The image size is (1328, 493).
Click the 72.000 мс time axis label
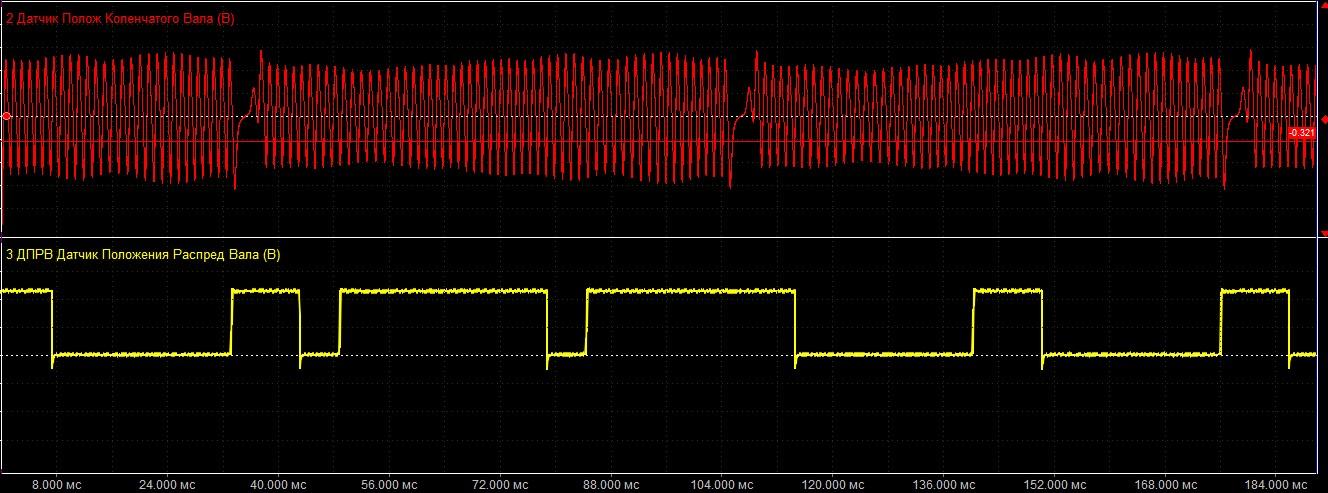(x=497, y=482)
